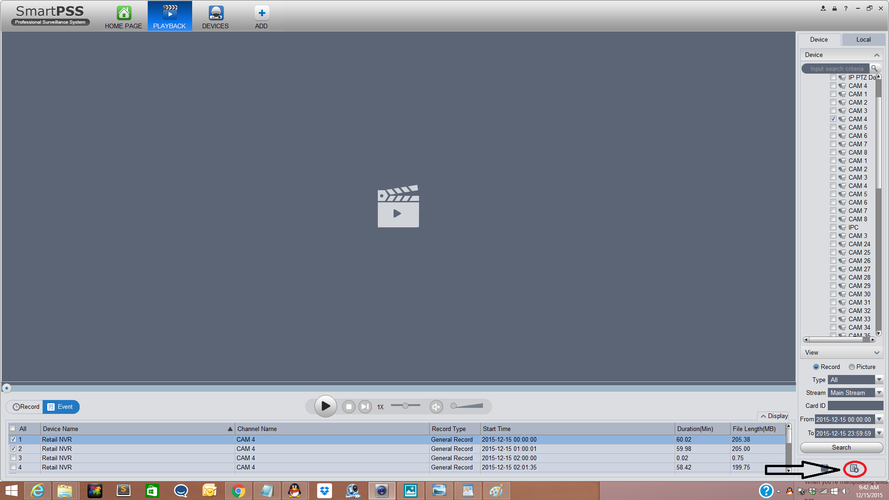Switch to the Local tab

pyautogui.click(x=863, y=40)
